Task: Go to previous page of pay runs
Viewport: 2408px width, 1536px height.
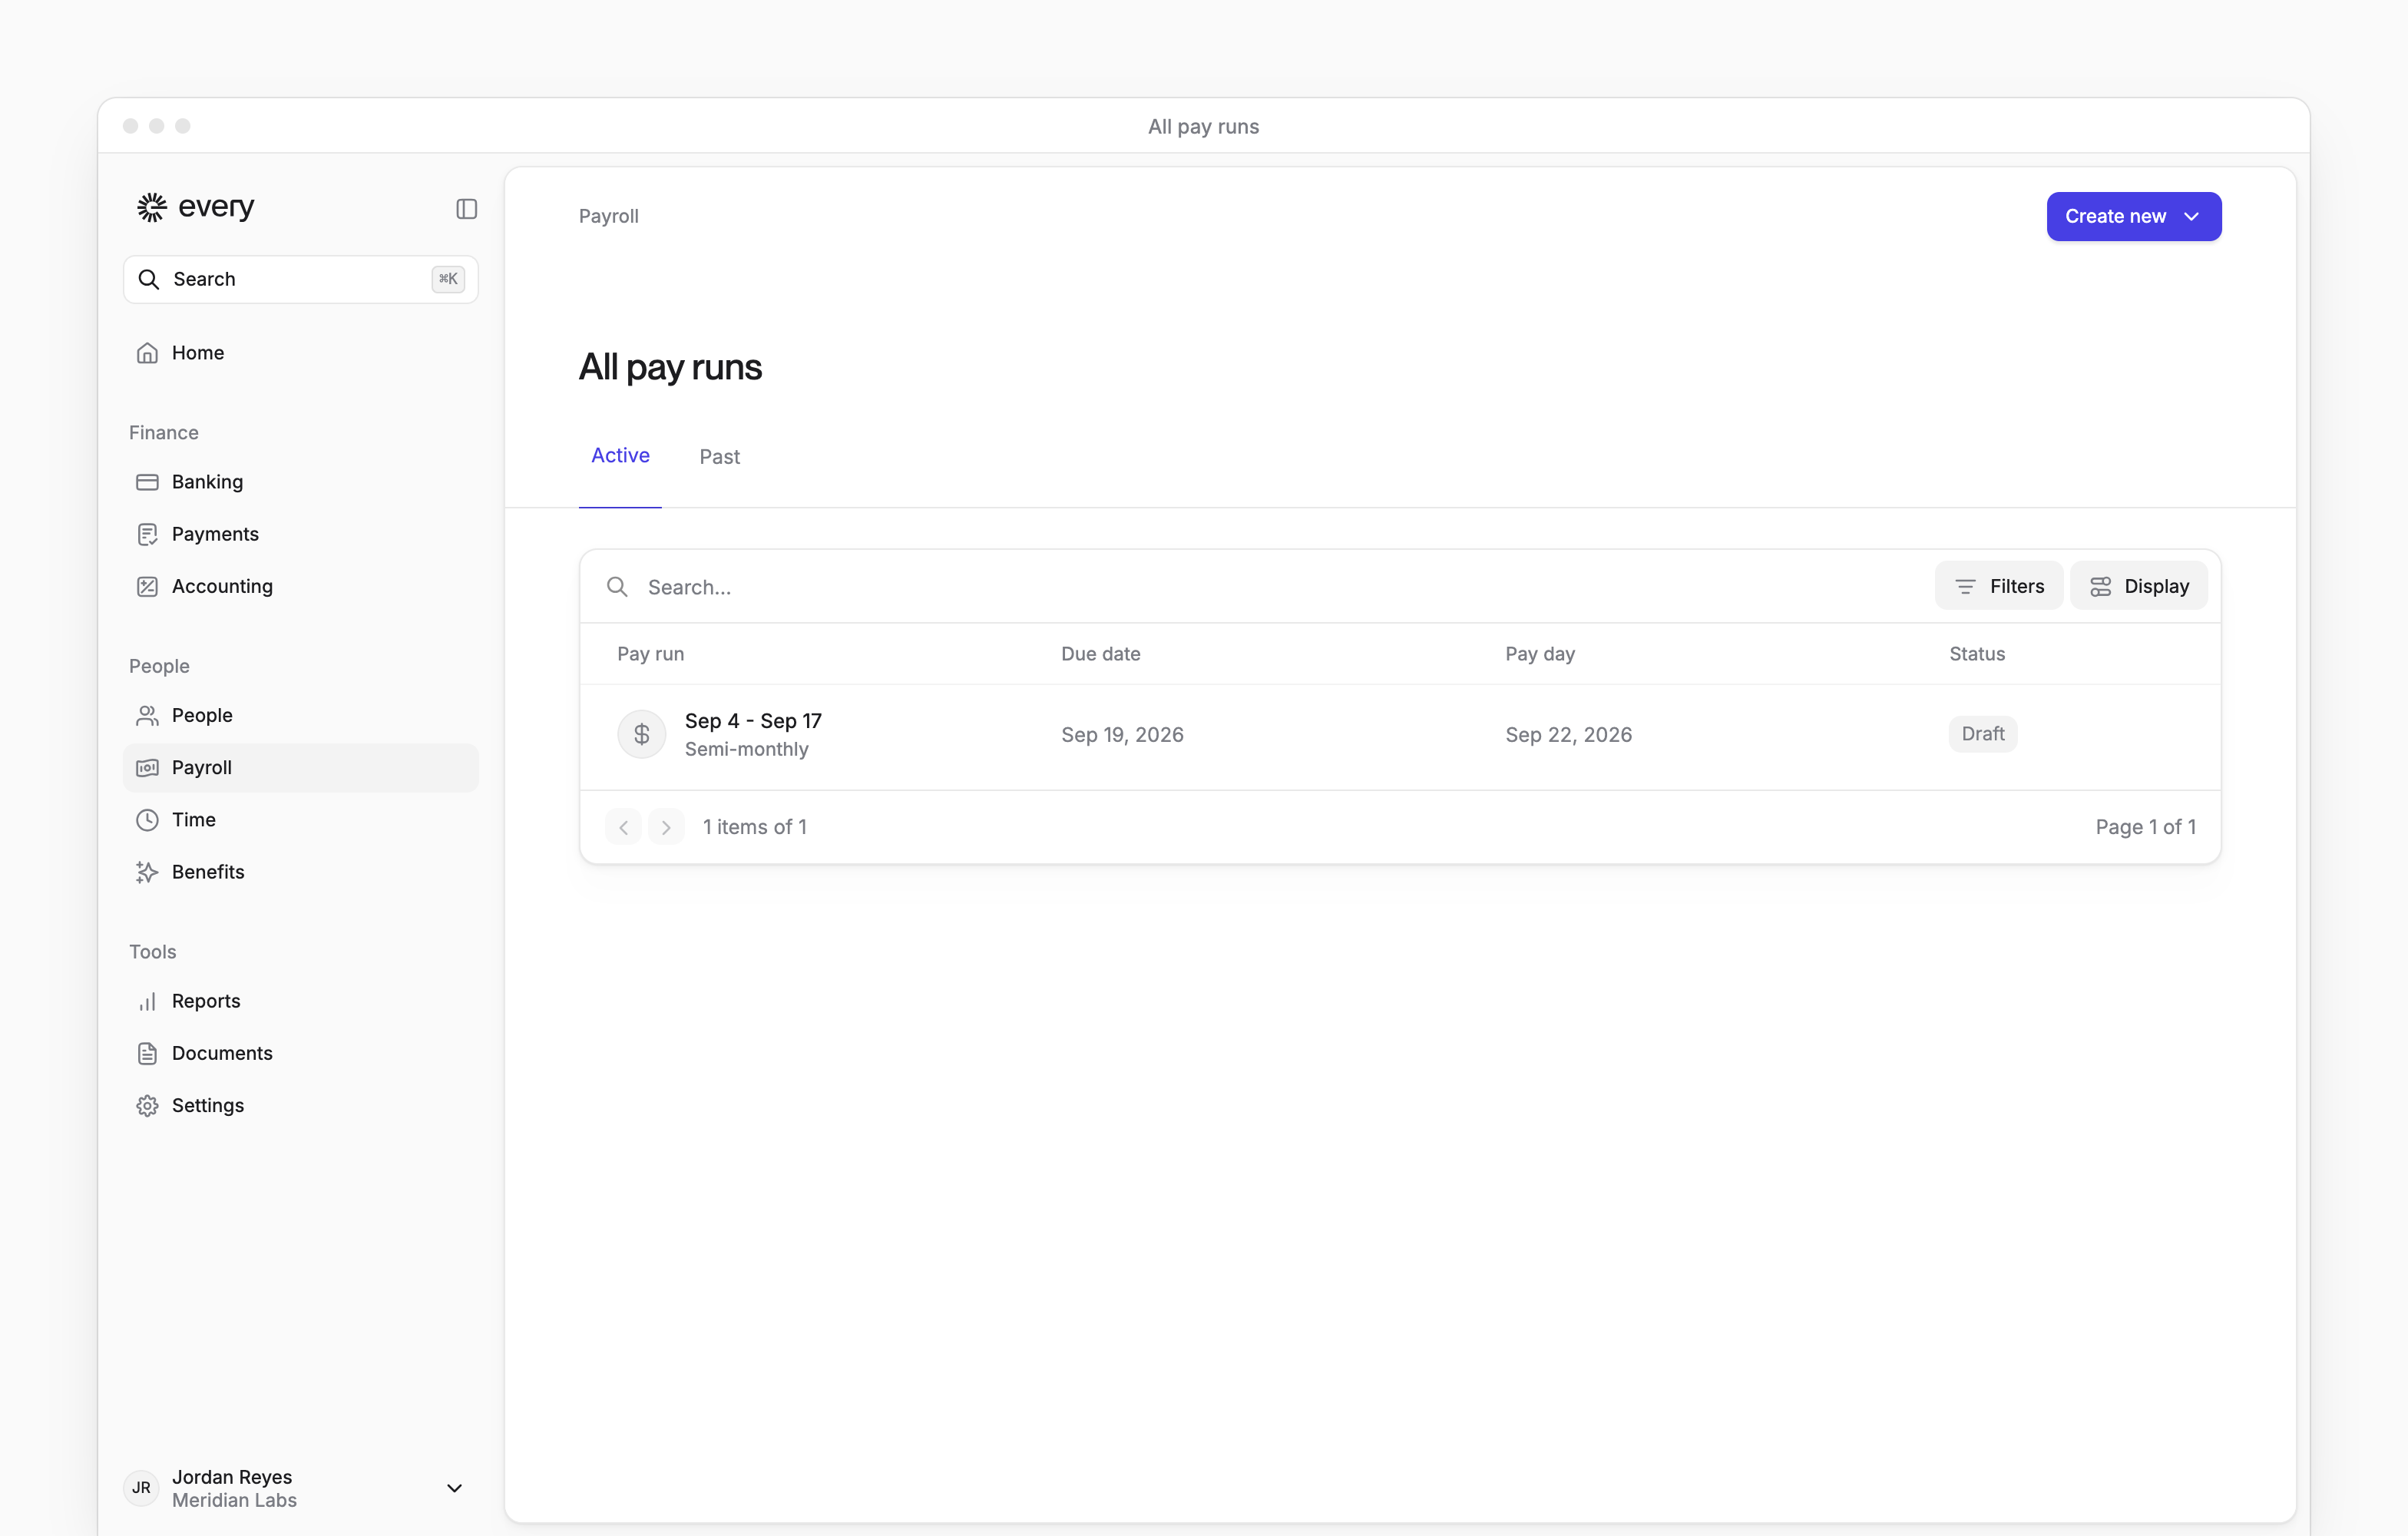Action: click(624, 827)
